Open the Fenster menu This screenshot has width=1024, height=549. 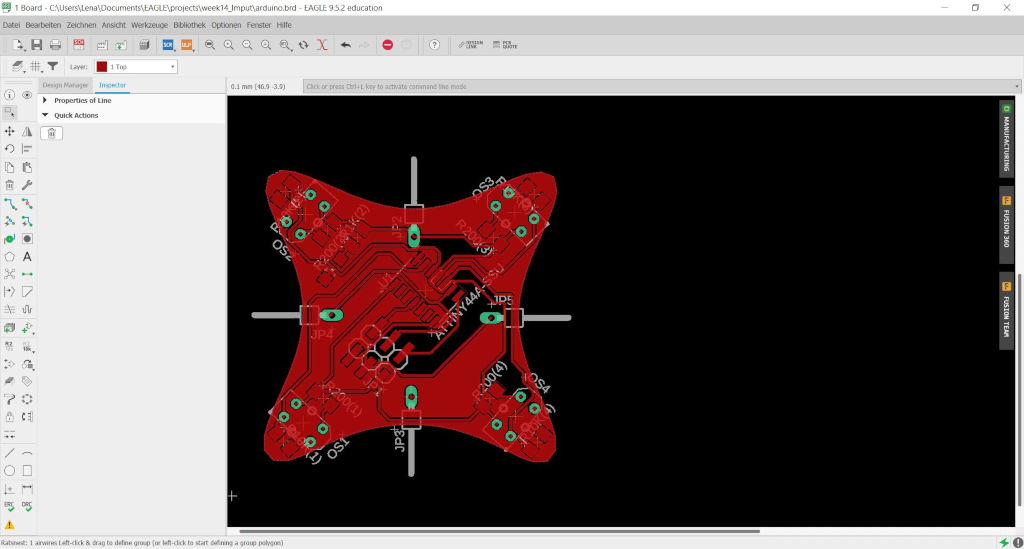[x=259, y=25]
